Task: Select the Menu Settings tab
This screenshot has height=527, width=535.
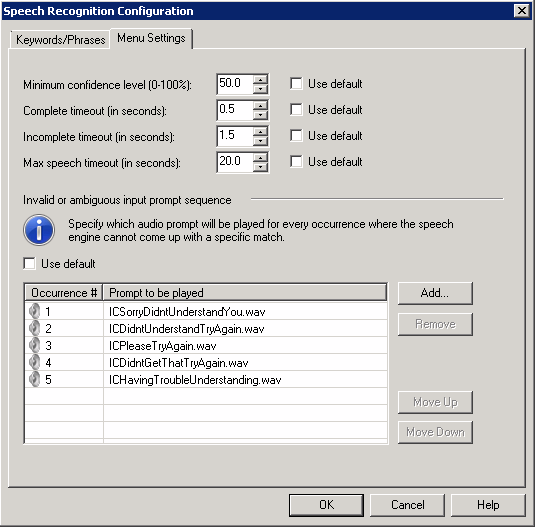Action: 151,38
